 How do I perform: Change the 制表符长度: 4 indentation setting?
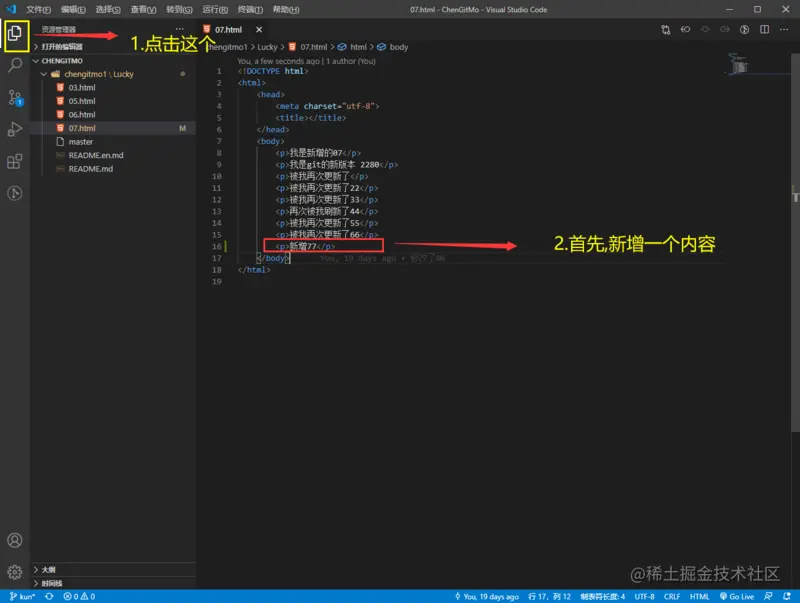(603, 596)
